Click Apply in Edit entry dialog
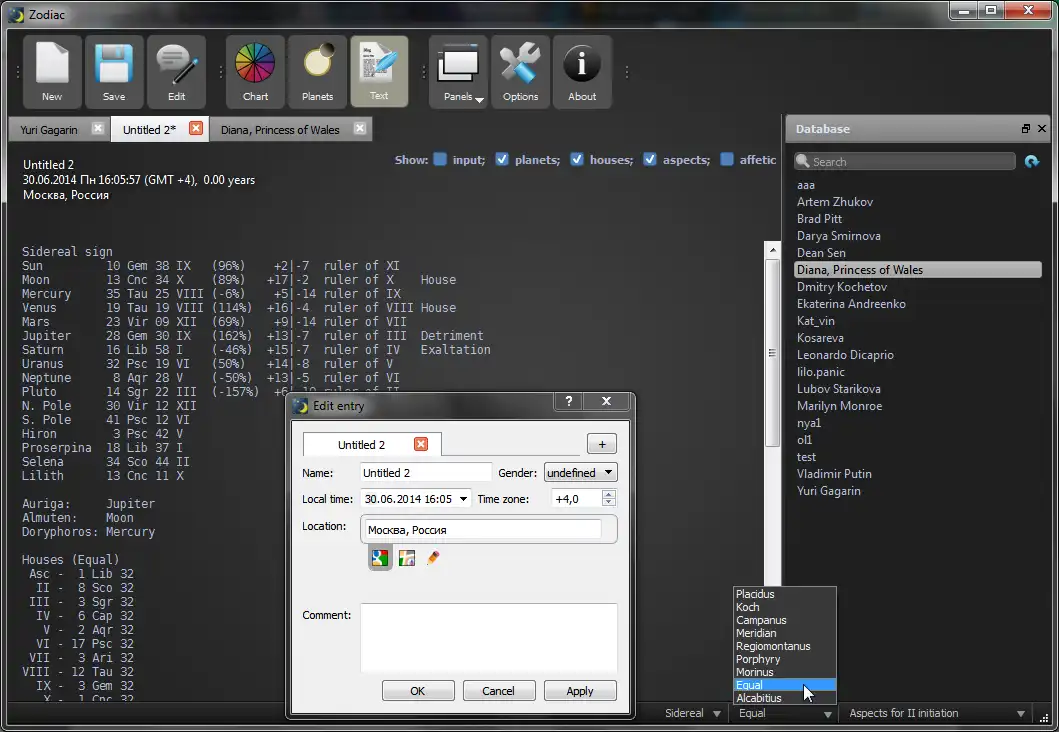Viewport: 1059px width, 732px height. tap(579, 691)
